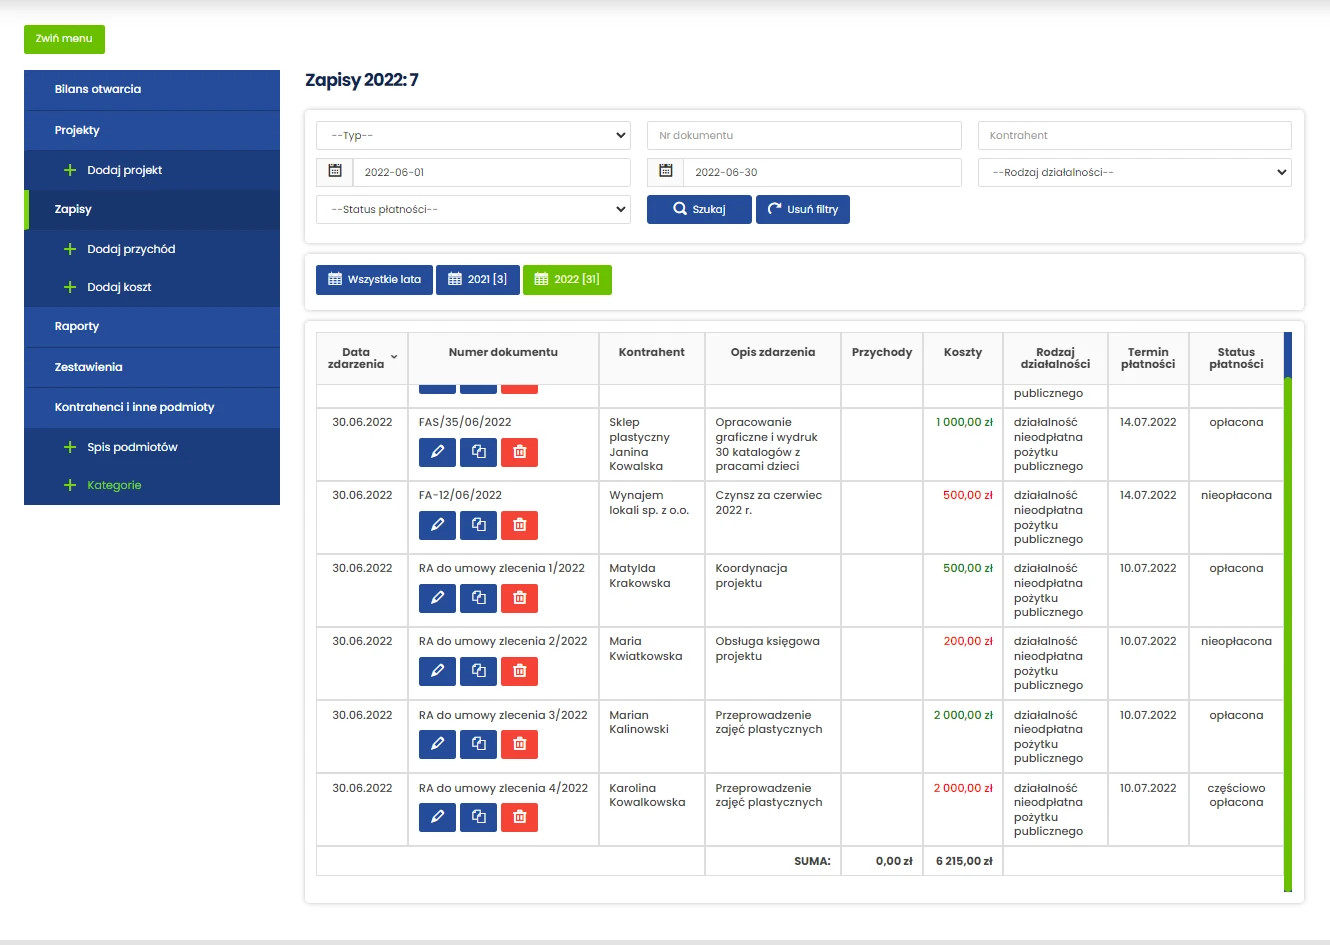The height and width of the screenshot is (945, 1330).
Task: Go to Raporty section
Action: [x=152, y=326]
